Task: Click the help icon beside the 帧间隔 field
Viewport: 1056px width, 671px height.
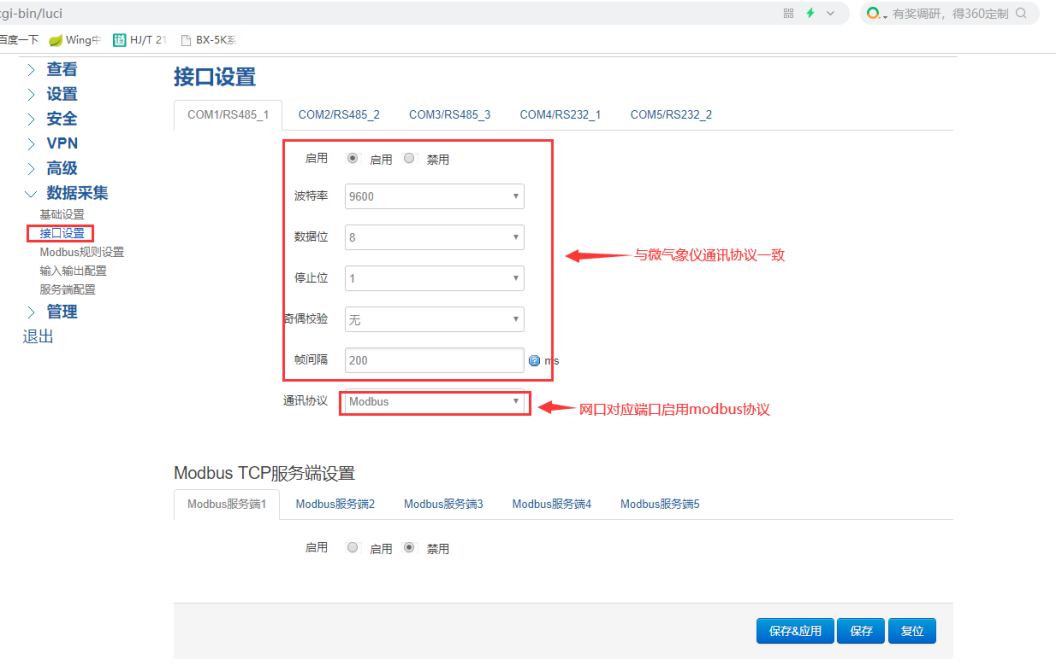Action: [534, 360]
